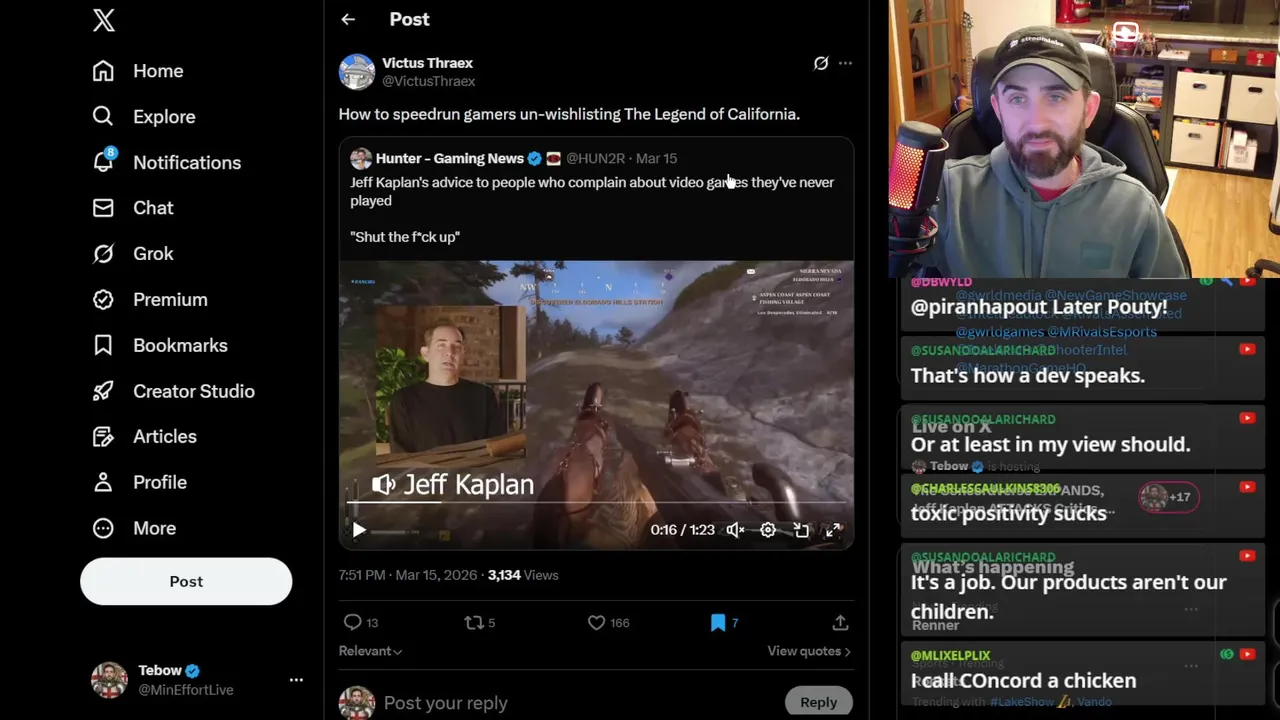The height and width of the screenshot is (720, 1280).
Task: Open the post's three-dot more menu
Action: point(845,63)
